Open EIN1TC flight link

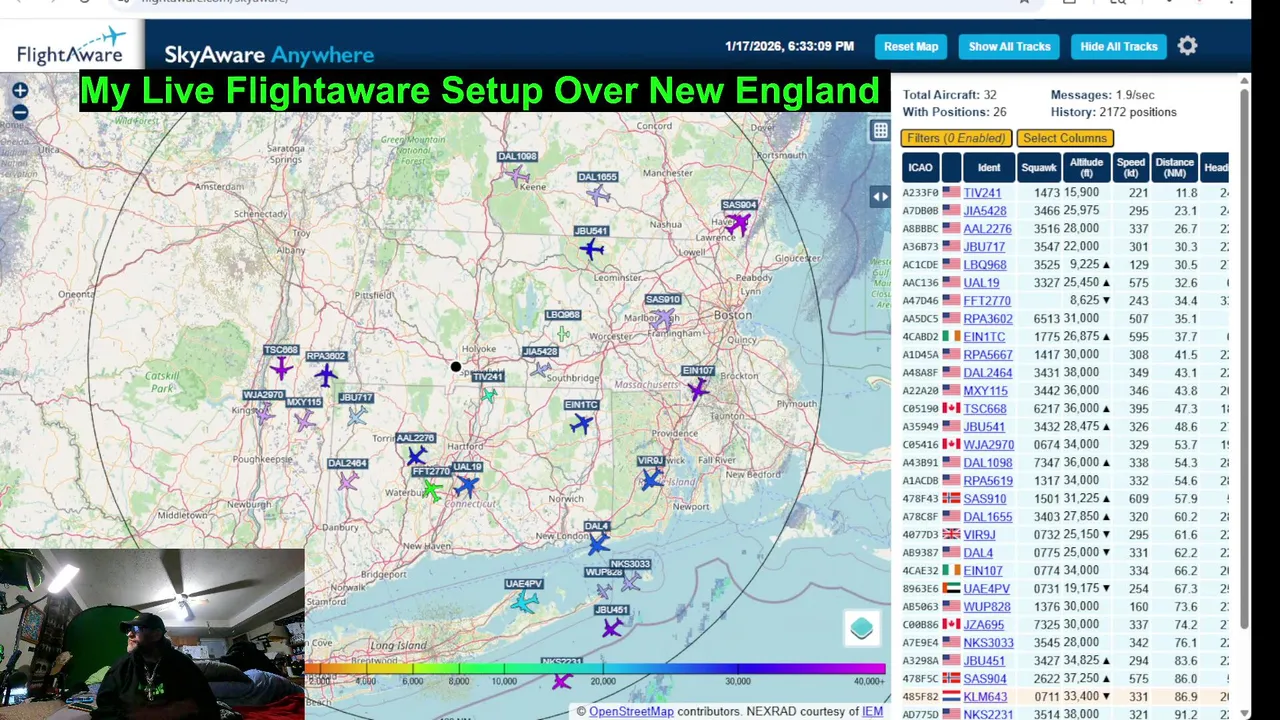[984, 337]
